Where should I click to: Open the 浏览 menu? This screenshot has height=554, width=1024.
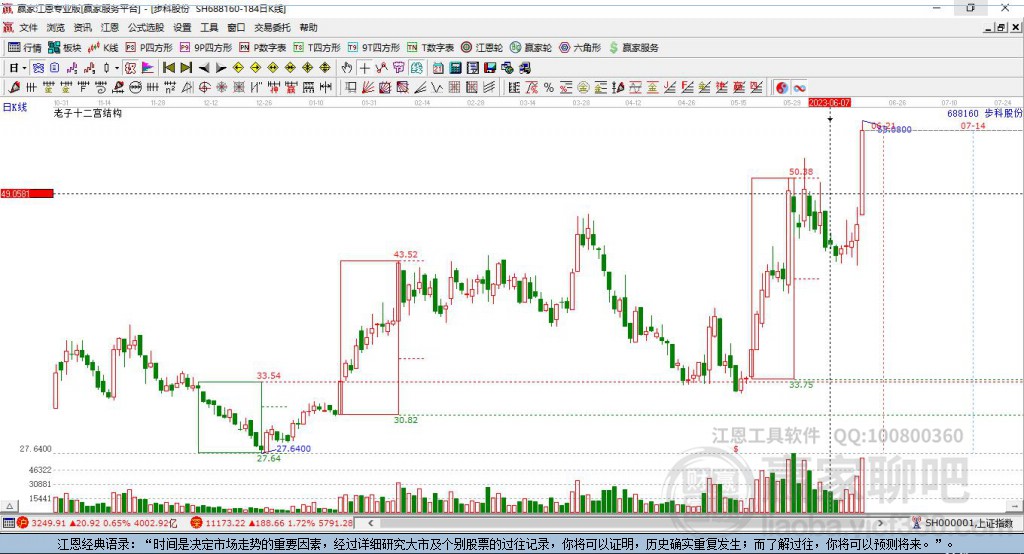[x=56, y=27]
